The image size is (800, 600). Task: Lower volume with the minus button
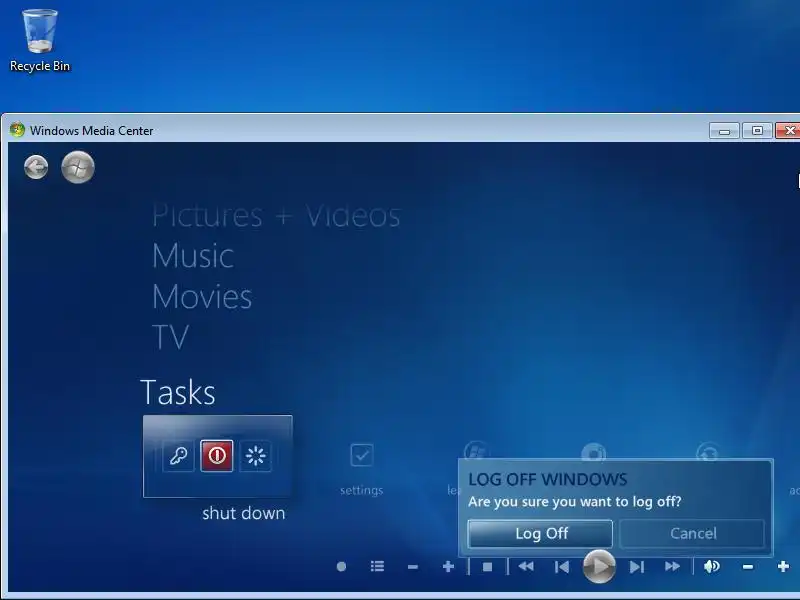pos(748,567)
